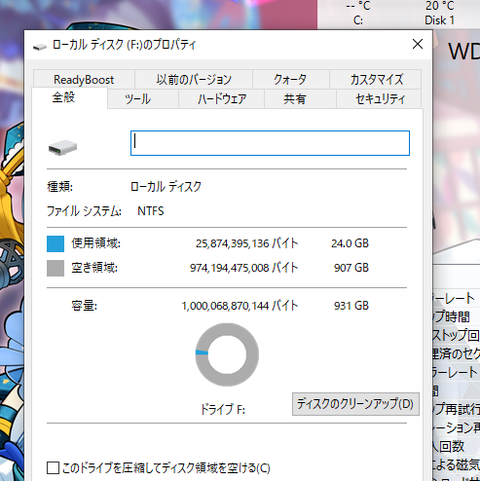480x481 pixels.
Task: Click the 907 GB free size
Action: pyautogui.click(x=351, y=268)
